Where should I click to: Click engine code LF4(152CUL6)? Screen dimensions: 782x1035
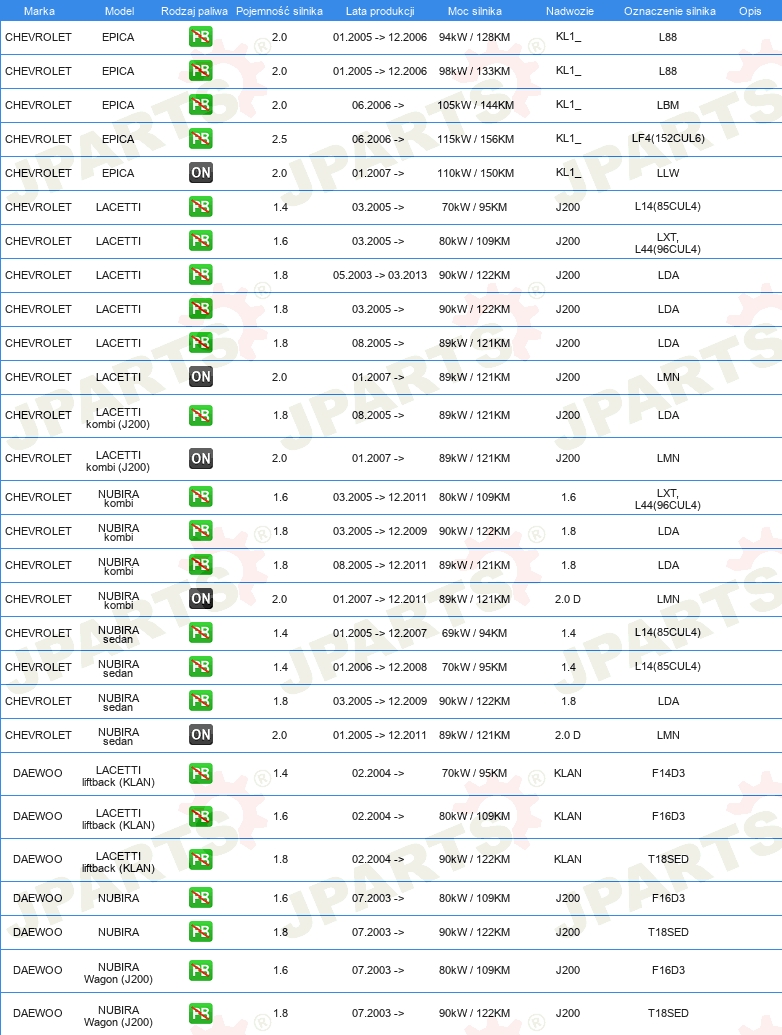[668, 139]
